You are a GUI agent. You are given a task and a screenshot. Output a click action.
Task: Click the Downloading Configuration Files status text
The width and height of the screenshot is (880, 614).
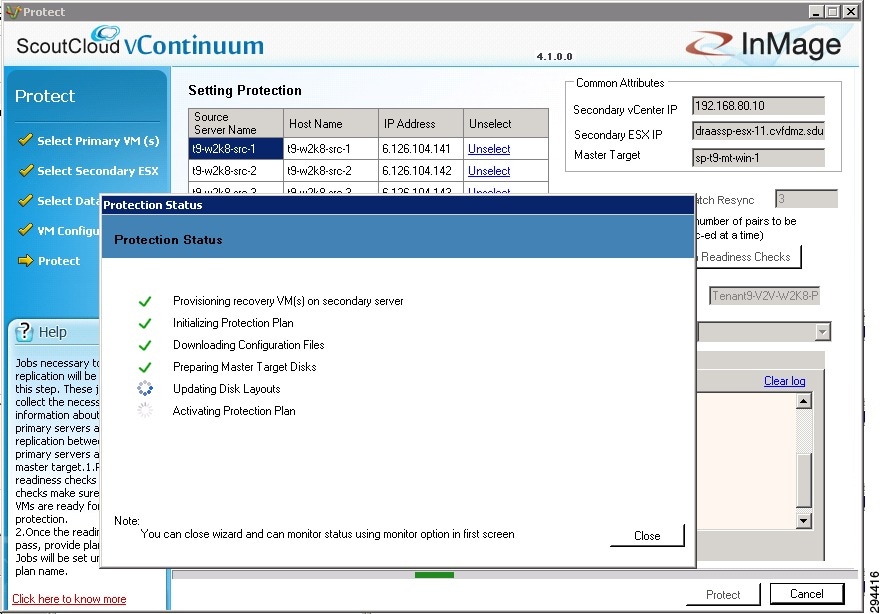click(249, 345)
